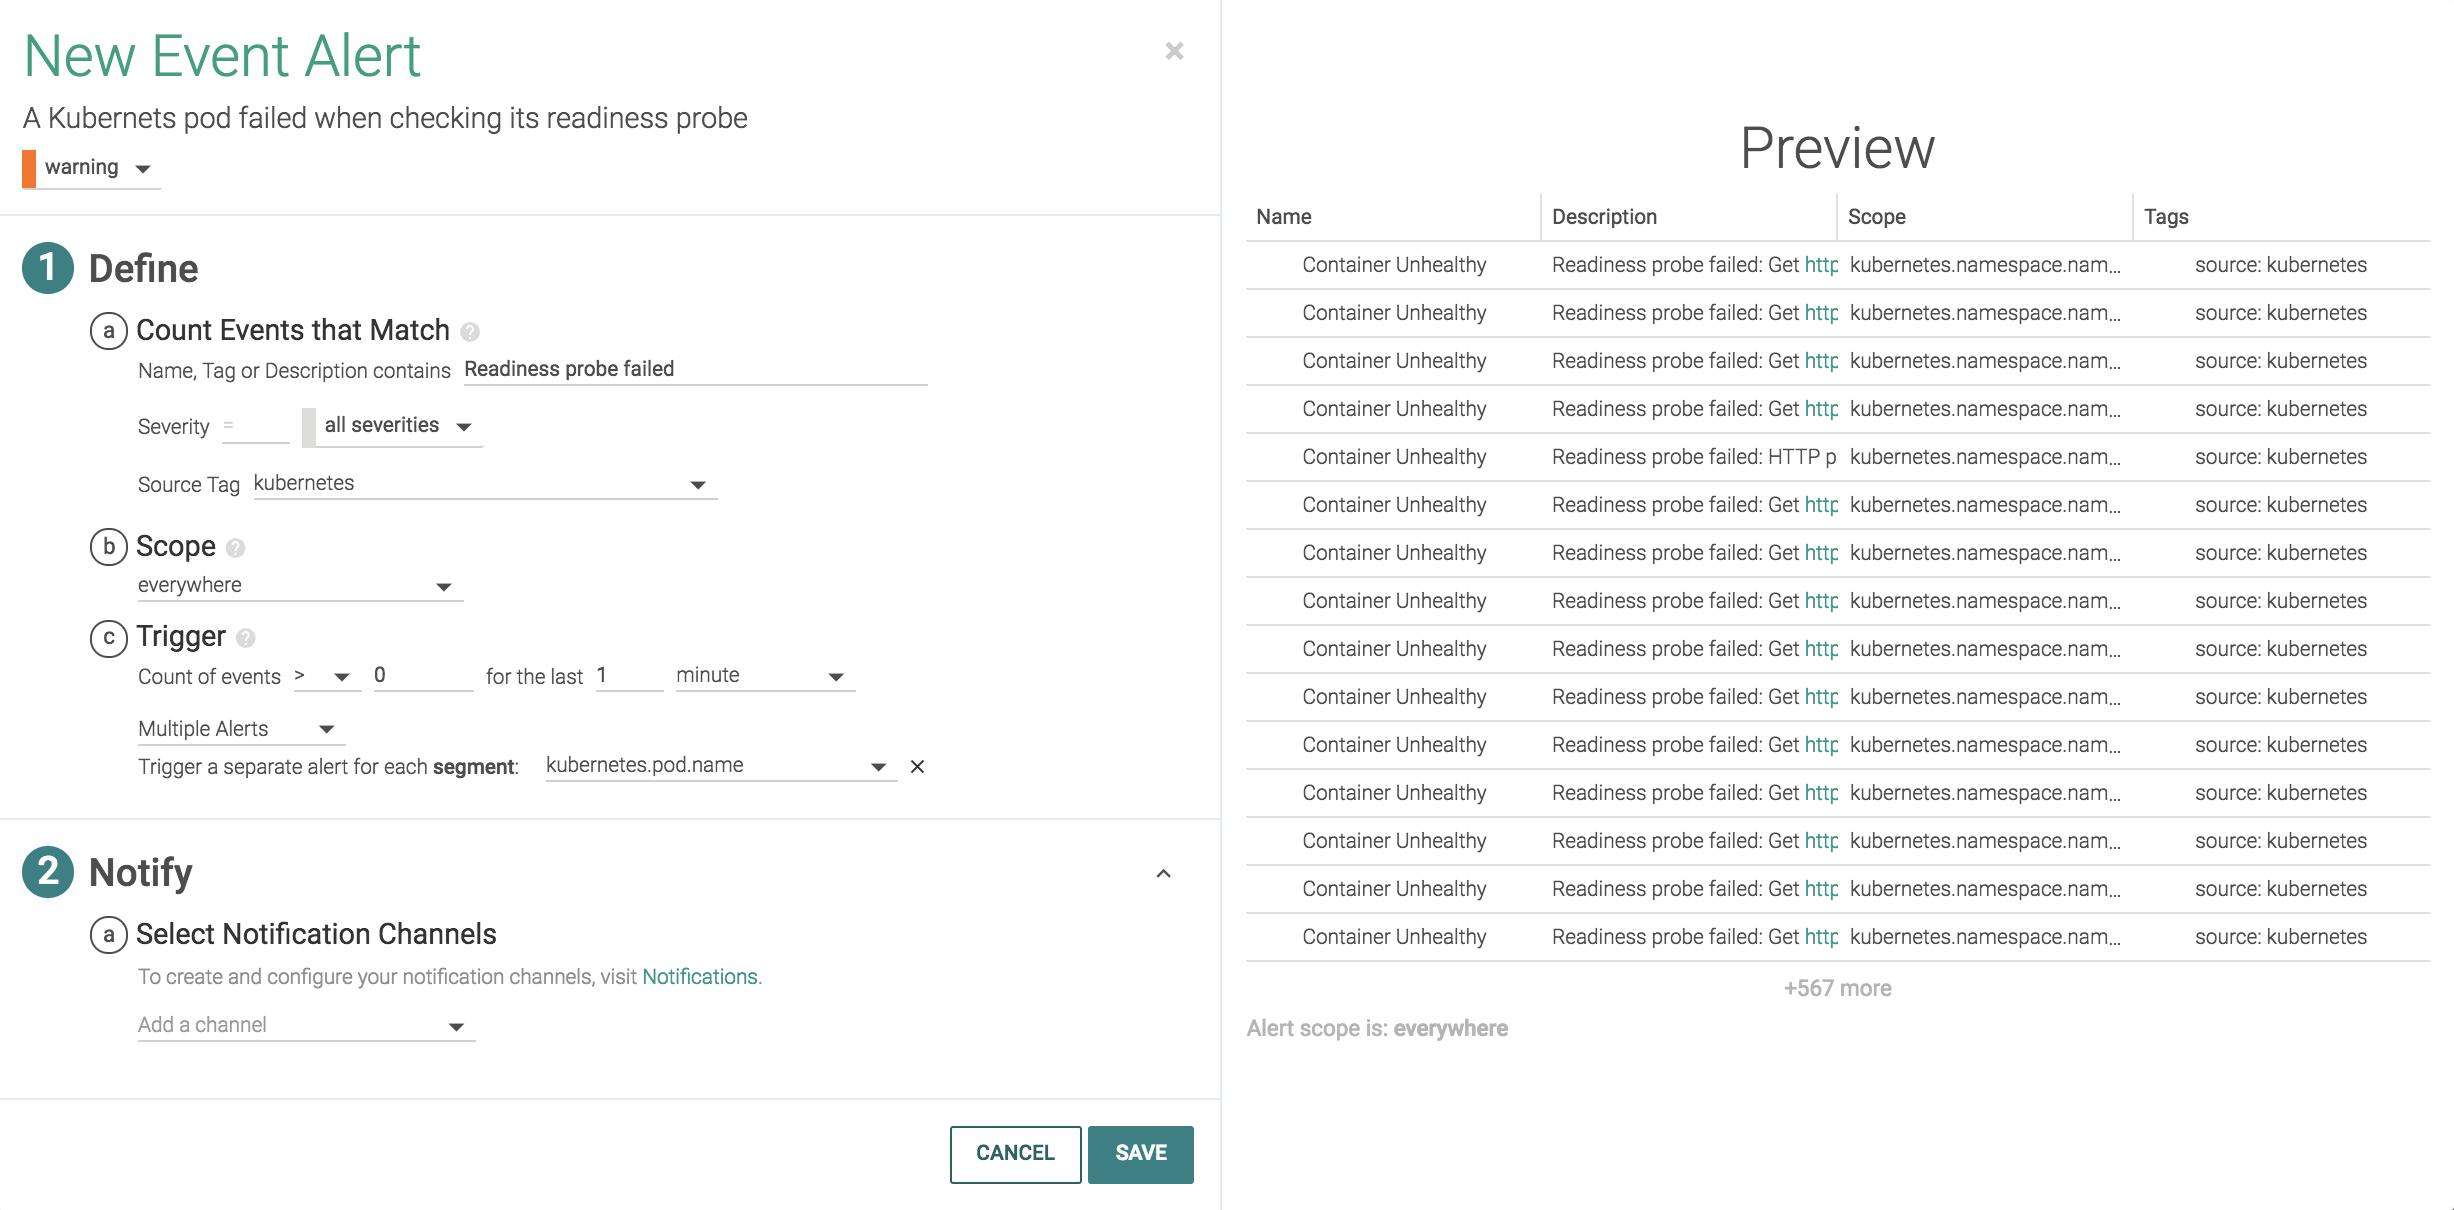Open the Scope help tooltip icon
Image resolution: width=2454 pixels, height=1210 pixels.
(236, 548)
